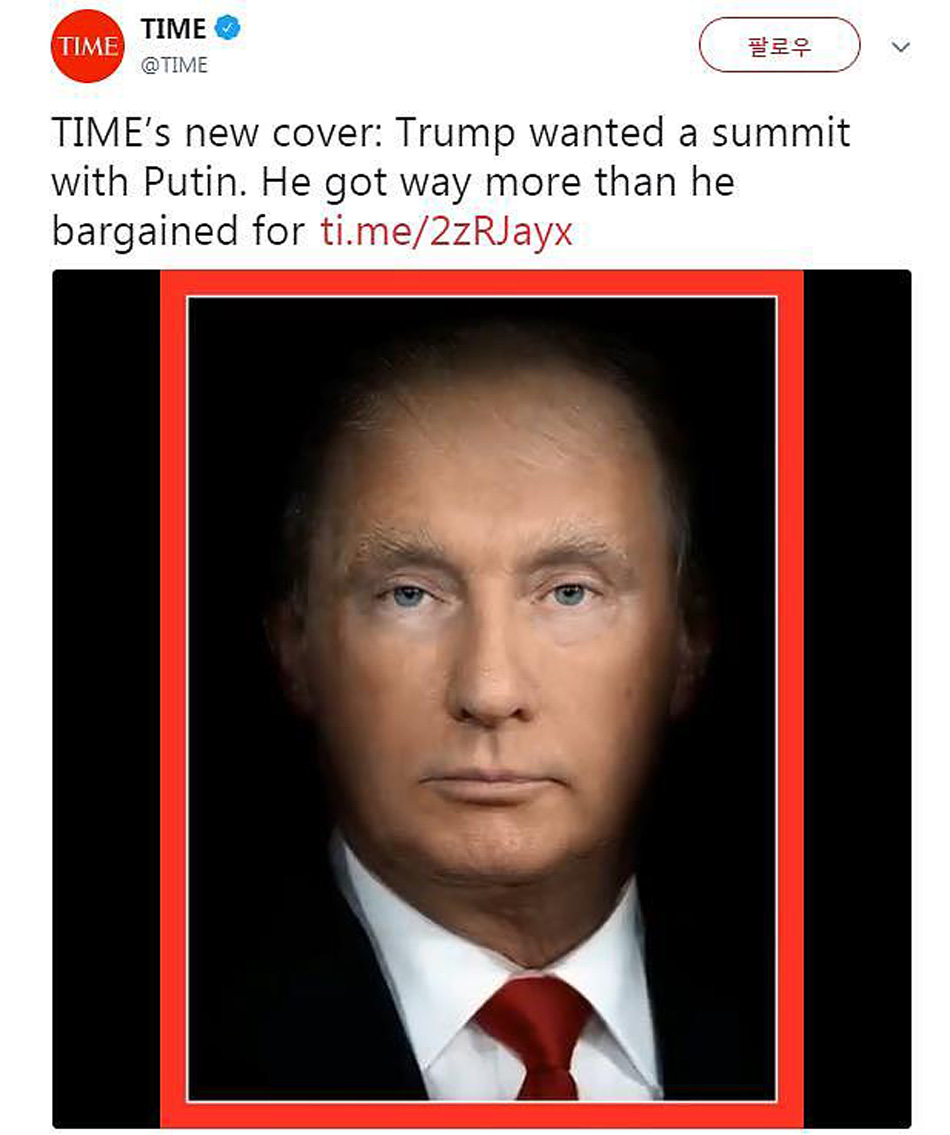
Task: Click the word "summit" in the tweet
Action: [x=781, y=133]
